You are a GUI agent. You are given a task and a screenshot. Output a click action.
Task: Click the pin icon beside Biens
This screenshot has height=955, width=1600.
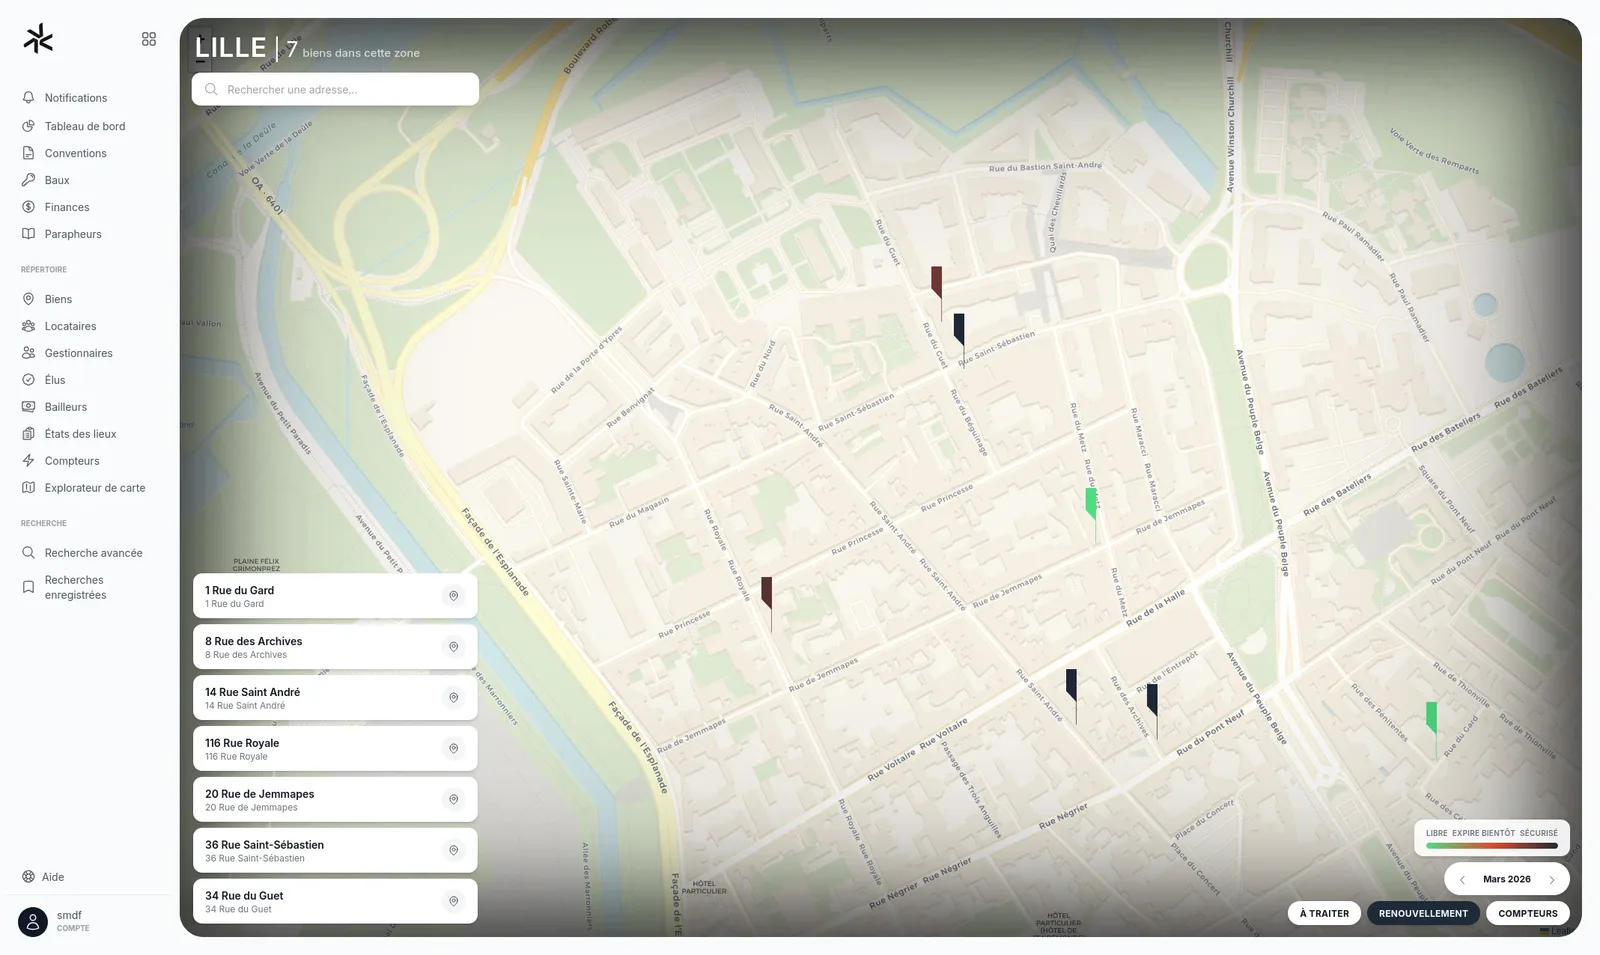28,300
